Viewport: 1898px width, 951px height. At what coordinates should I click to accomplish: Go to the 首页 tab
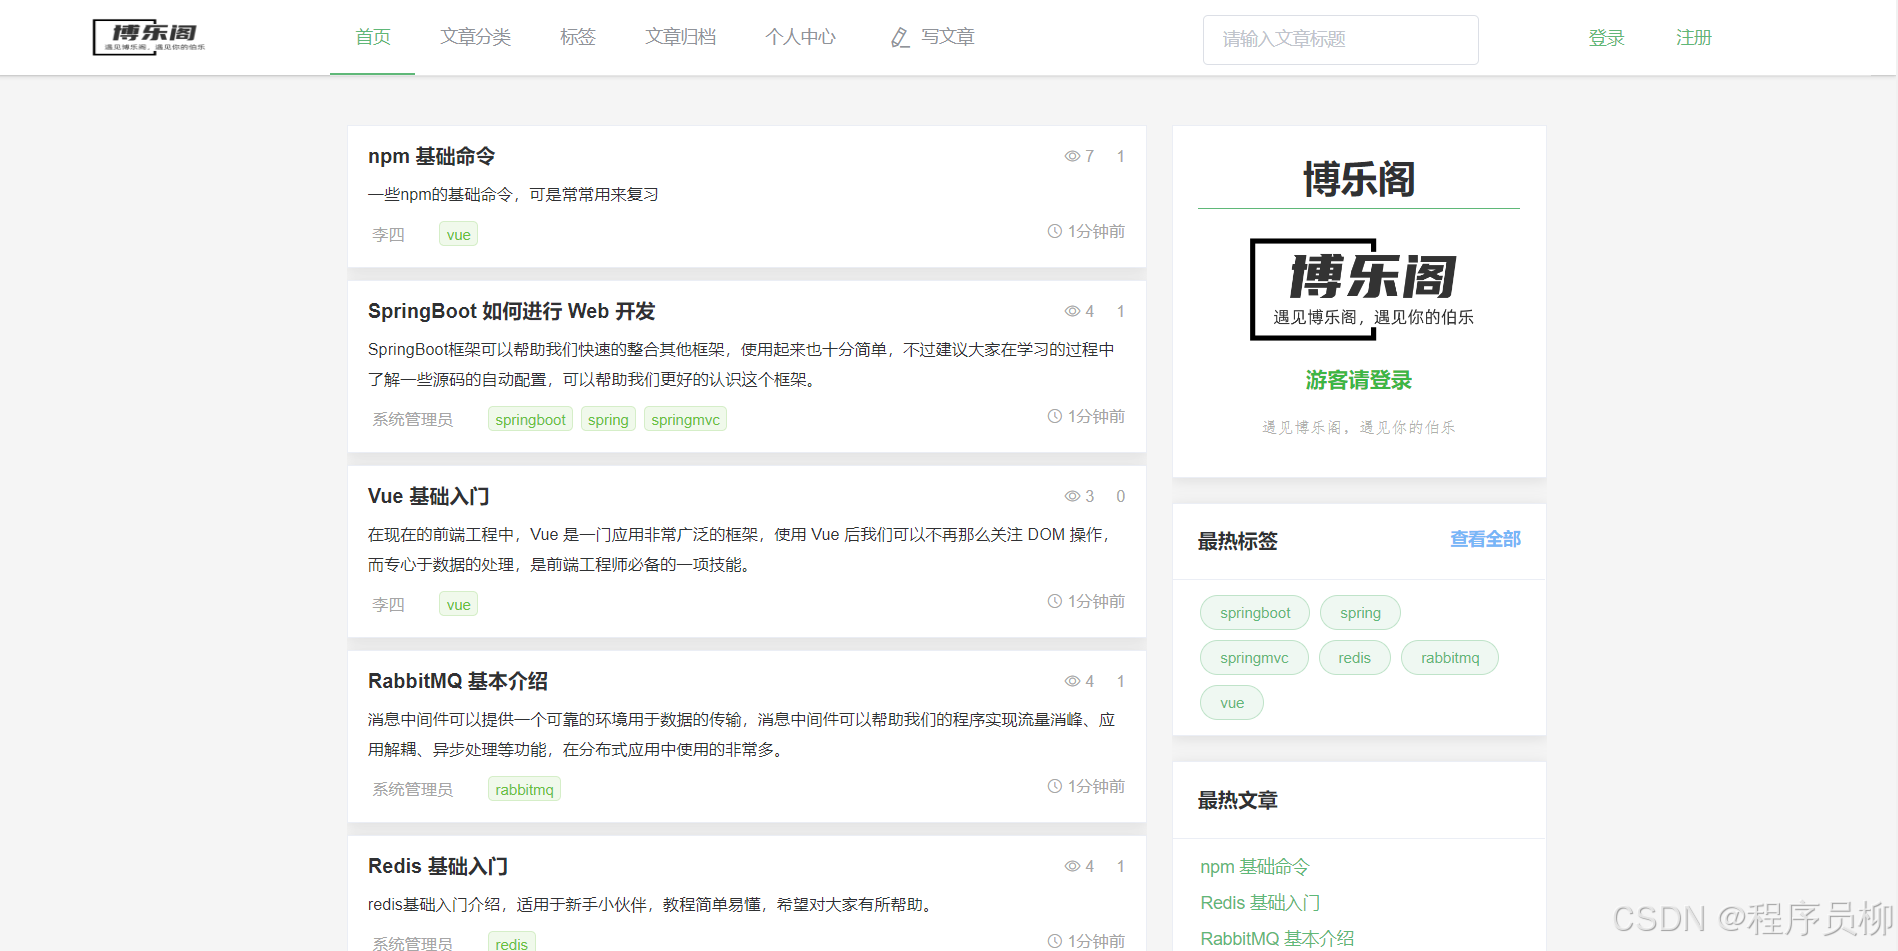pos(373,37)
